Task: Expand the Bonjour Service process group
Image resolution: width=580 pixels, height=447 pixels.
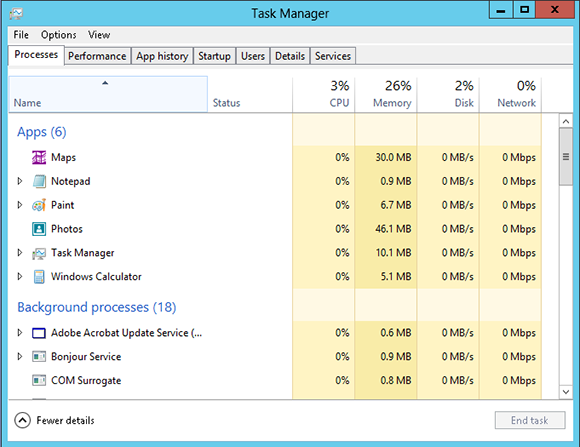Action: tap(20, 356)
